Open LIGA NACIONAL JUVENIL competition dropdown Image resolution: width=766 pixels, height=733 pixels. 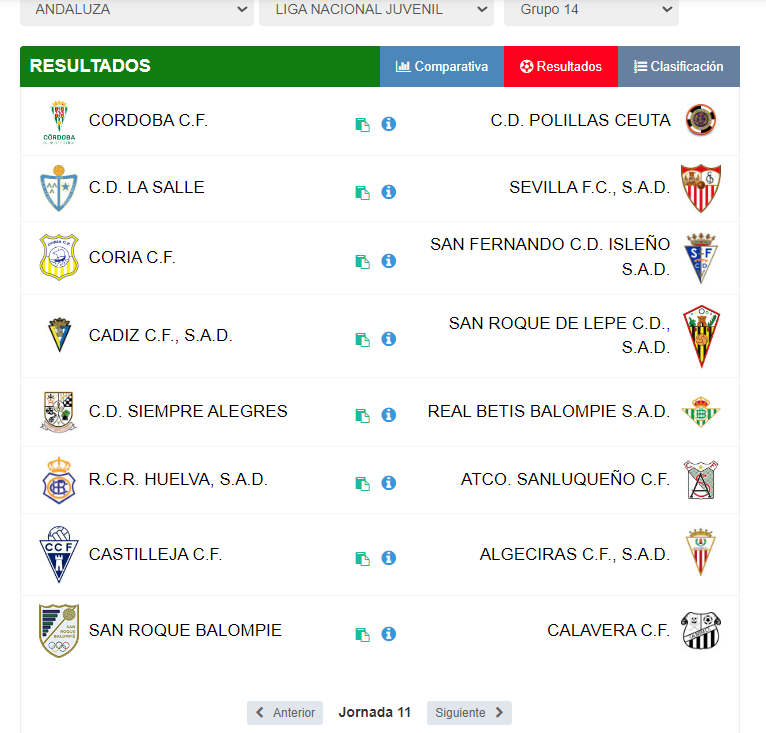(376, 10)
